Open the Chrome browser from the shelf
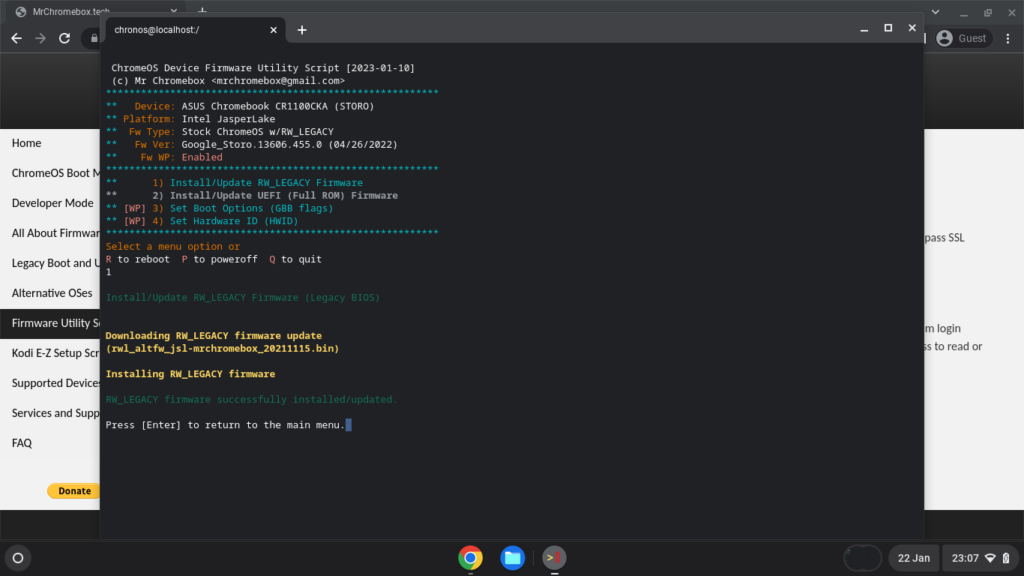The width and height of the screenshot is (1024, 576). 470,558
